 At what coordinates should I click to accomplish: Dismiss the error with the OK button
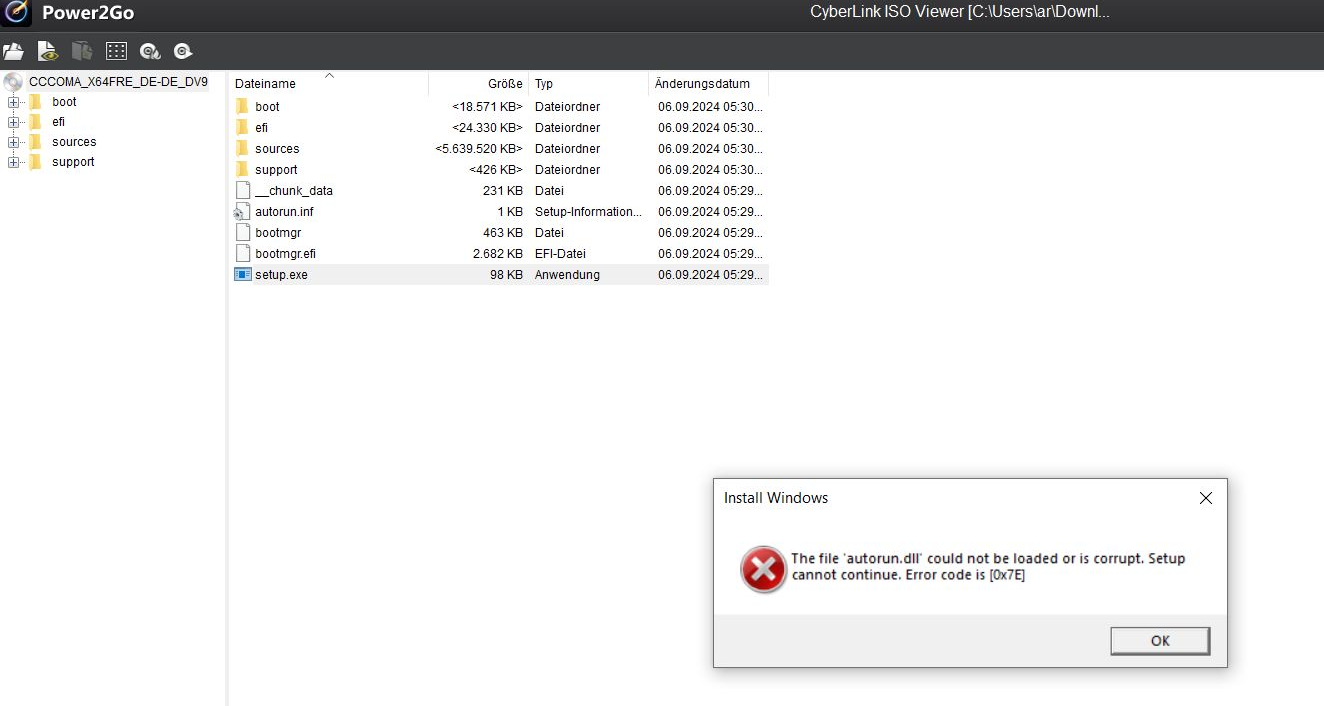(x=1160, y=641)
